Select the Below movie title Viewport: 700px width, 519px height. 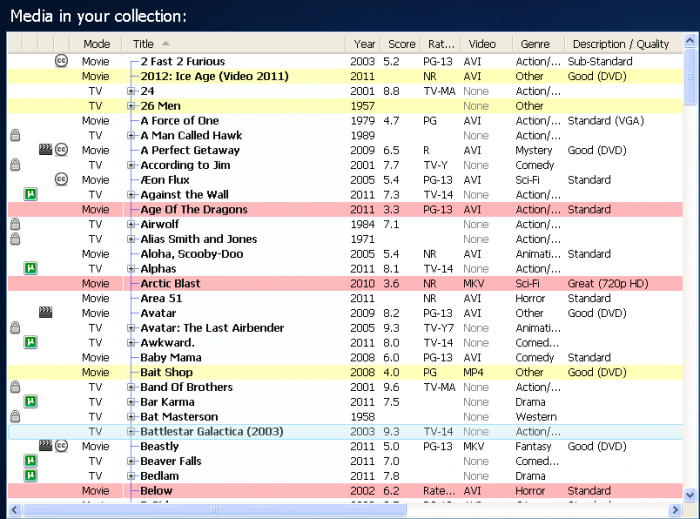pyautogui.click(x=156, y=490)
